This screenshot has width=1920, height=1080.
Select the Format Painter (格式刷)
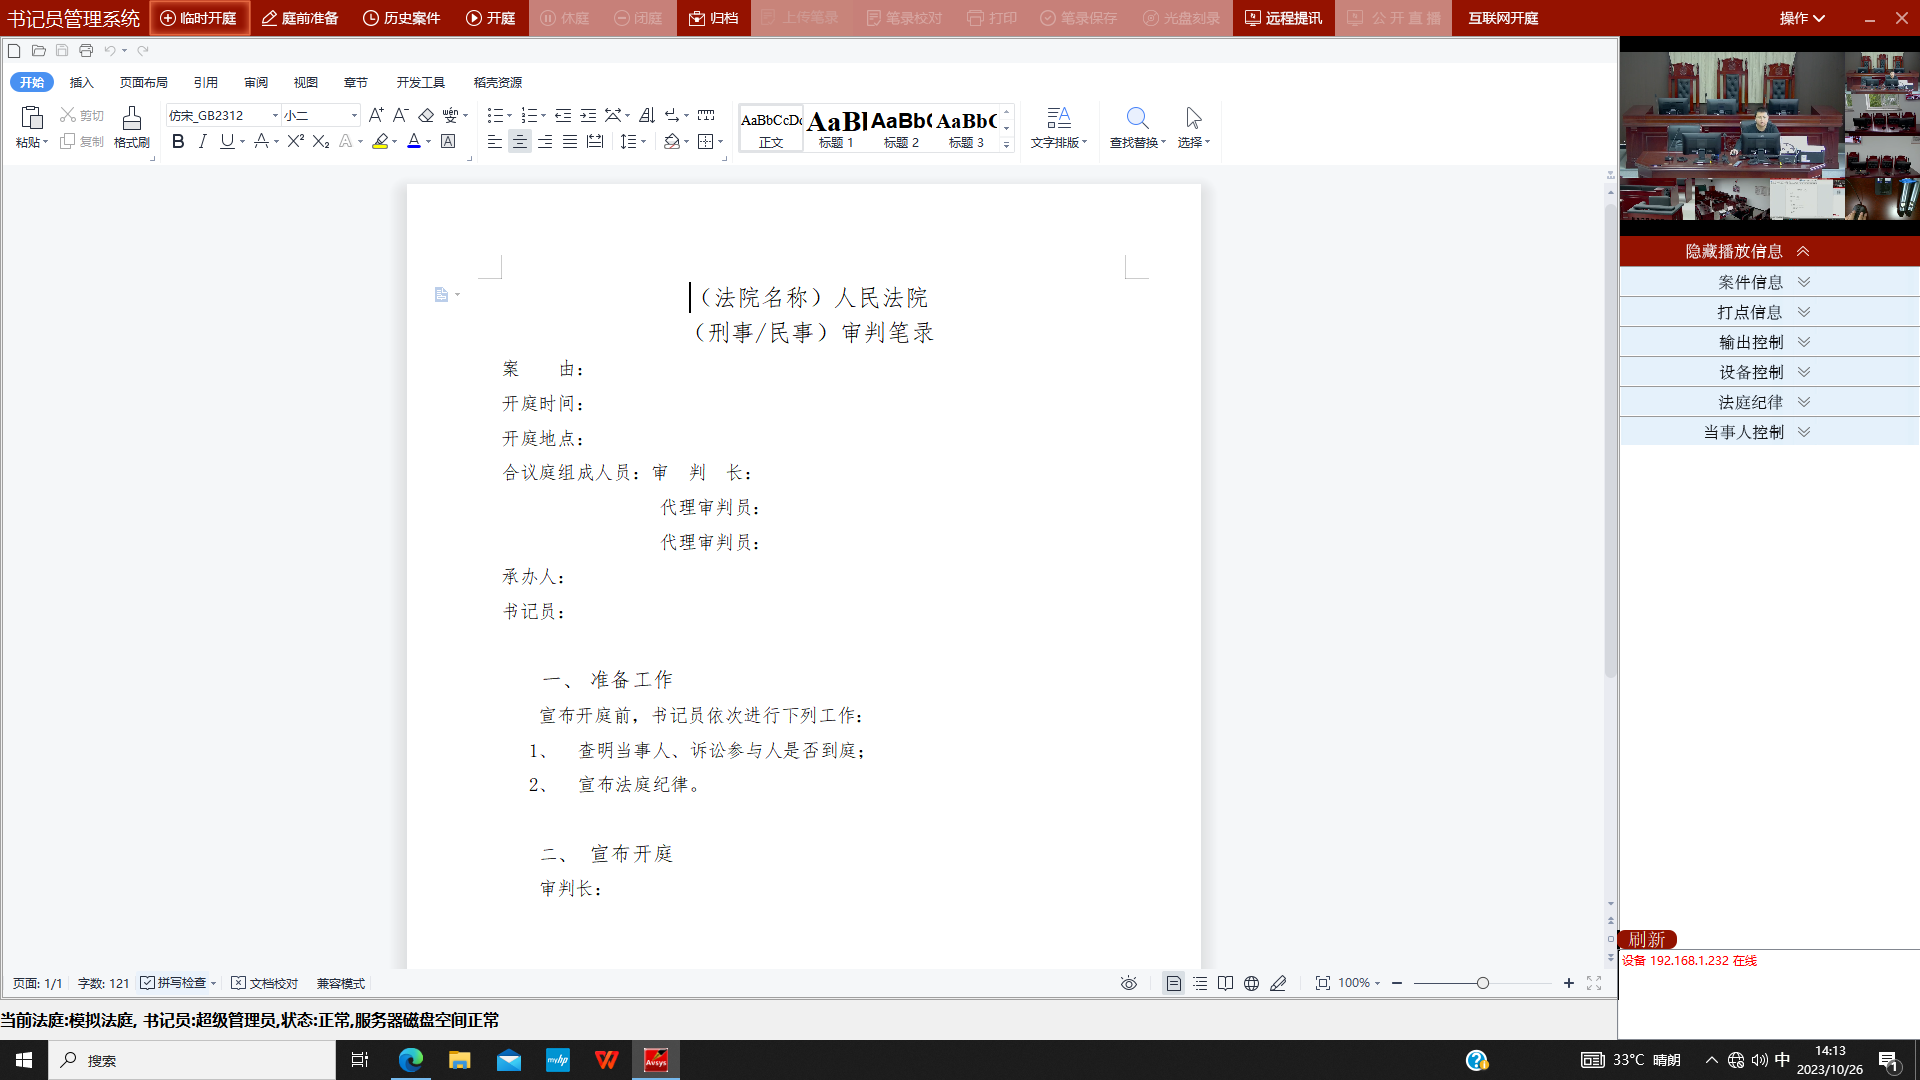[x=131, y=126]
